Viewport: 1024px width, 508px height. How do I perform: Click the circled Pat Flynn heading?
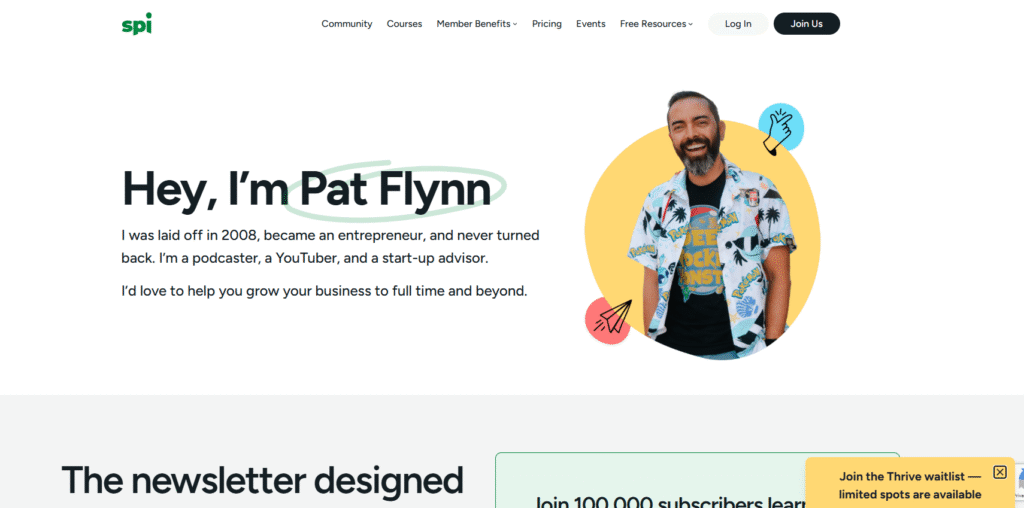coord(396,189)
